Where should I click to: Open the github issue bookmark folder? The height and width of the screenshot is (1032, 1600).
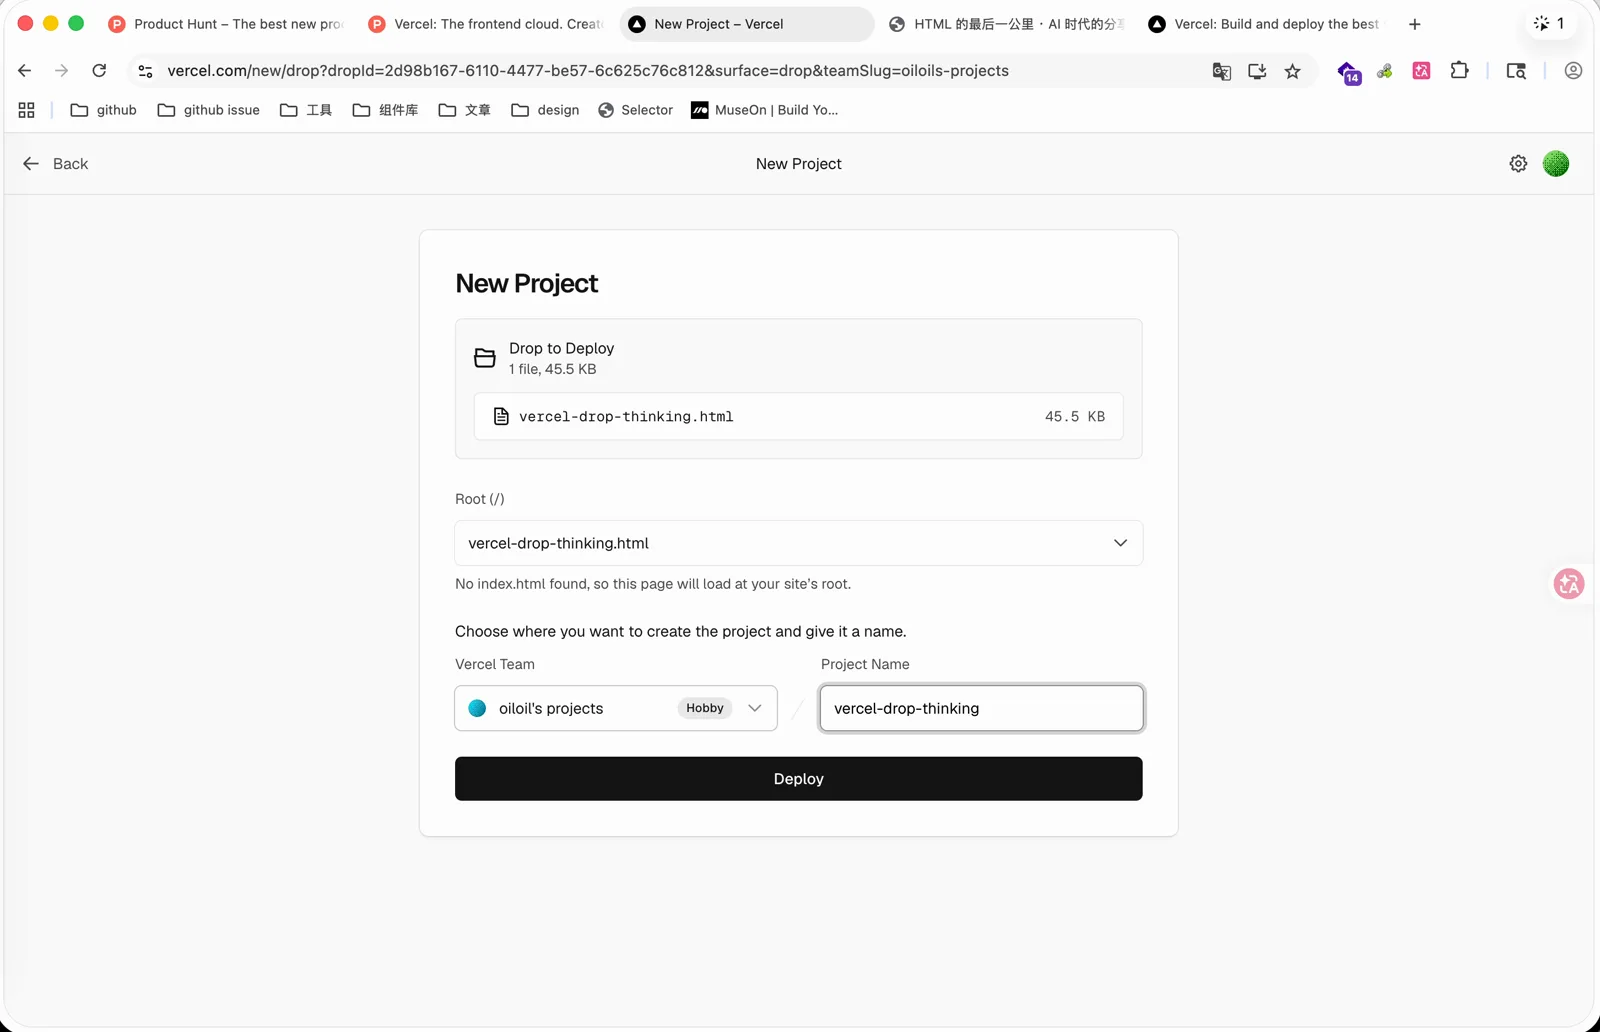tap(209, 110)
